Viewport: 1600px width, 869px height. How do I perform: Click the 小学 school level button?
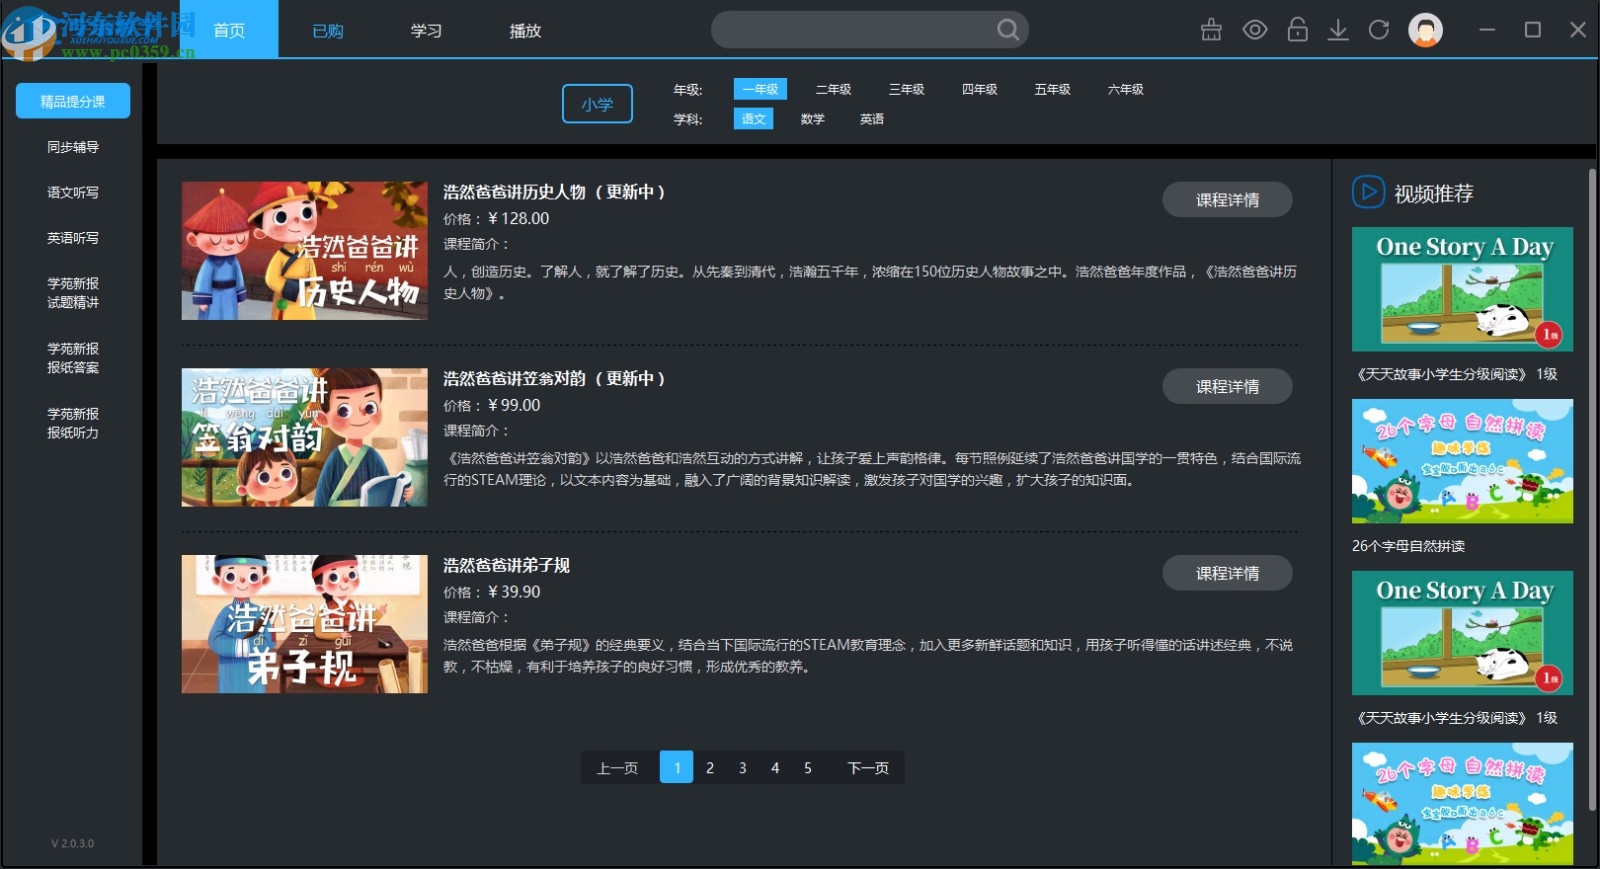click(x=597, y=104)
